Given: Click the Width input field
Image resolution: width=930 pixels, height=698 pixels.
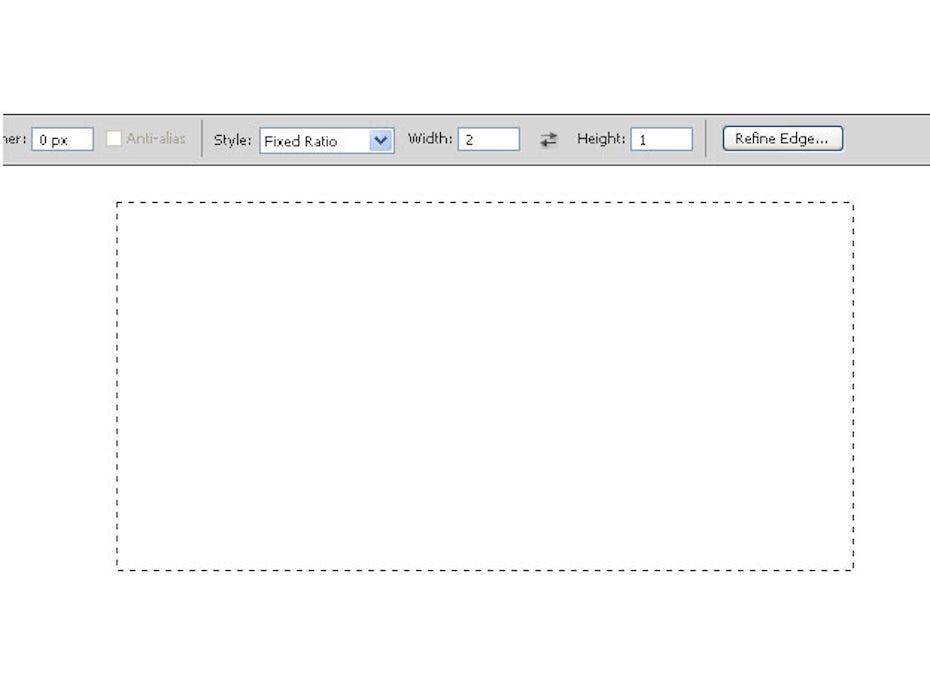Looking at the screenshot, I should pyautogui.click(x=488, y=140).
